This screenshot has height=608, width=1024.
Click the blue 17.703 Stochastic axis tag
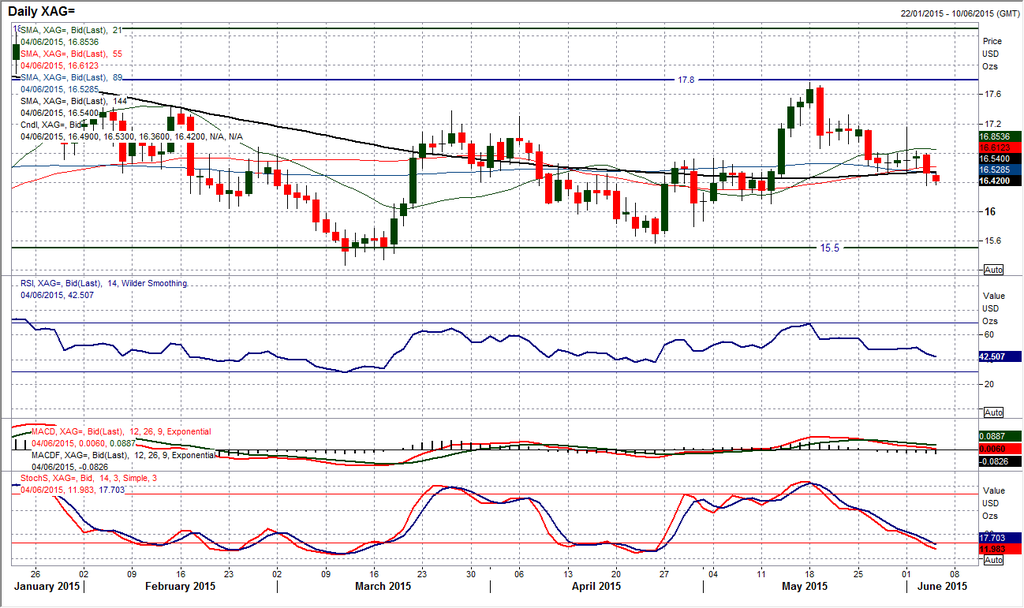point(999,537)
